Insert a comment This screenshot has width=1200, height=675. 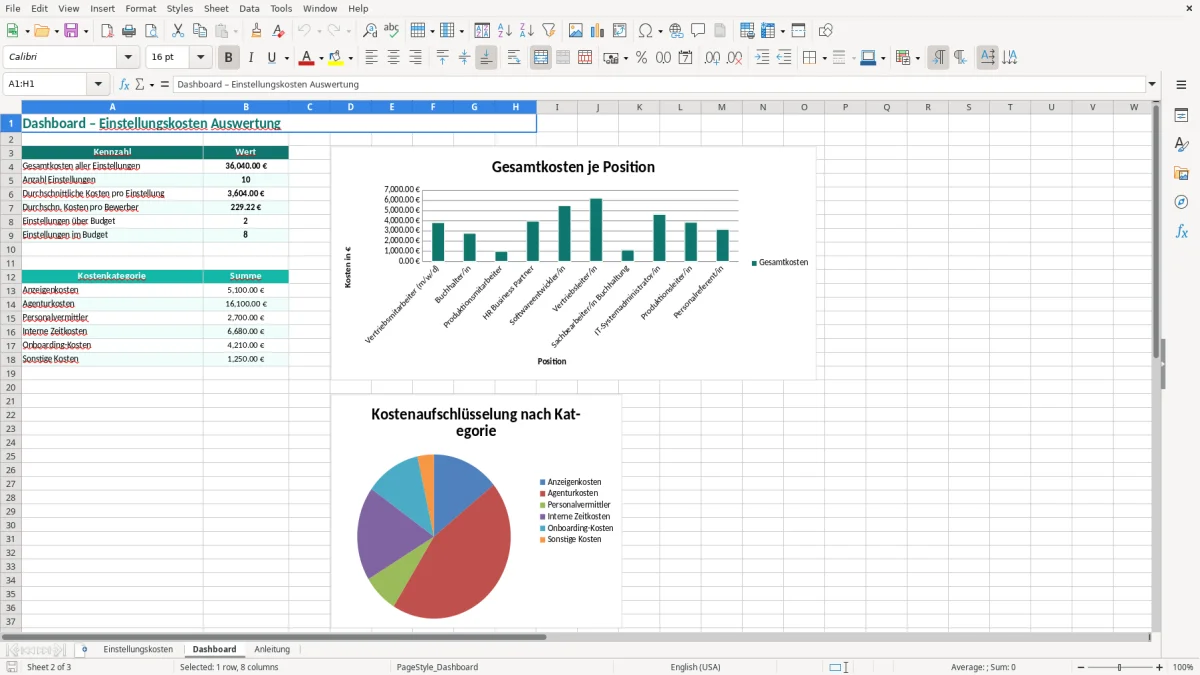698,31
